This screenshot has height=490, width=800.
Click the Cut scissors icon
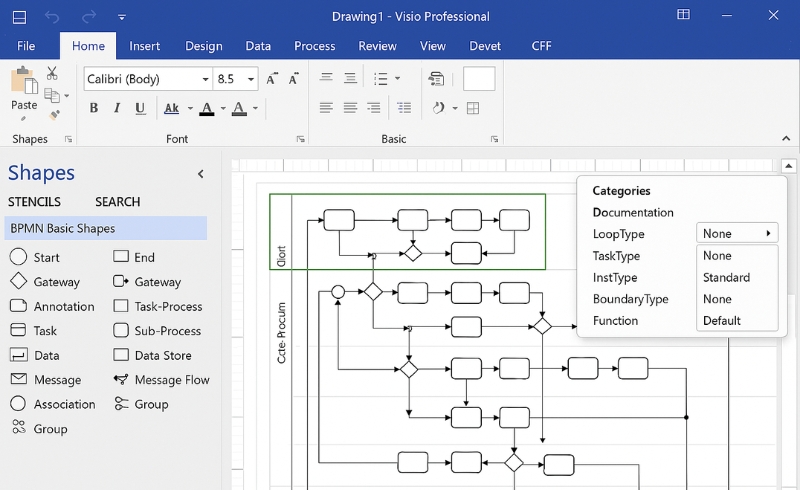(52, 74)
